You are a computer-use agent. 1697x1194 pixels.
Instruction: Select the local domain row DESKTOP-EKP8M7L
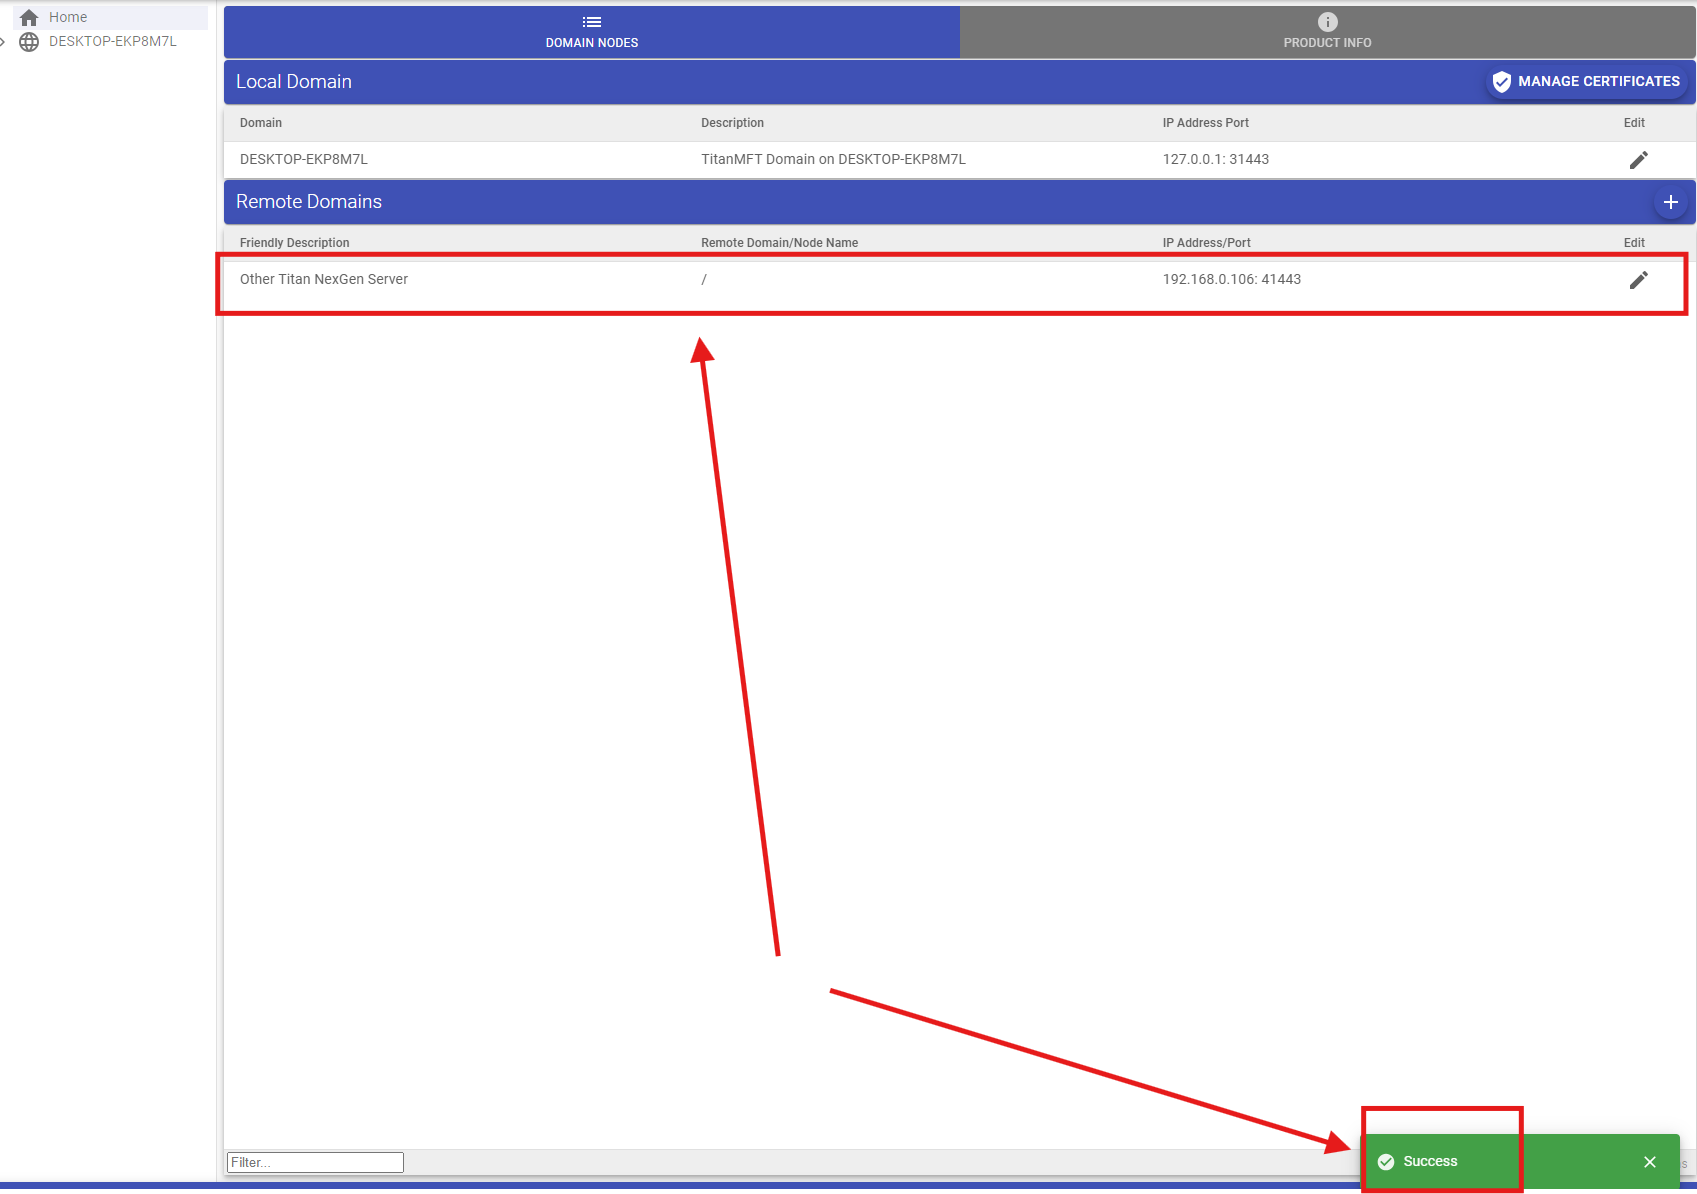(700, 159)
